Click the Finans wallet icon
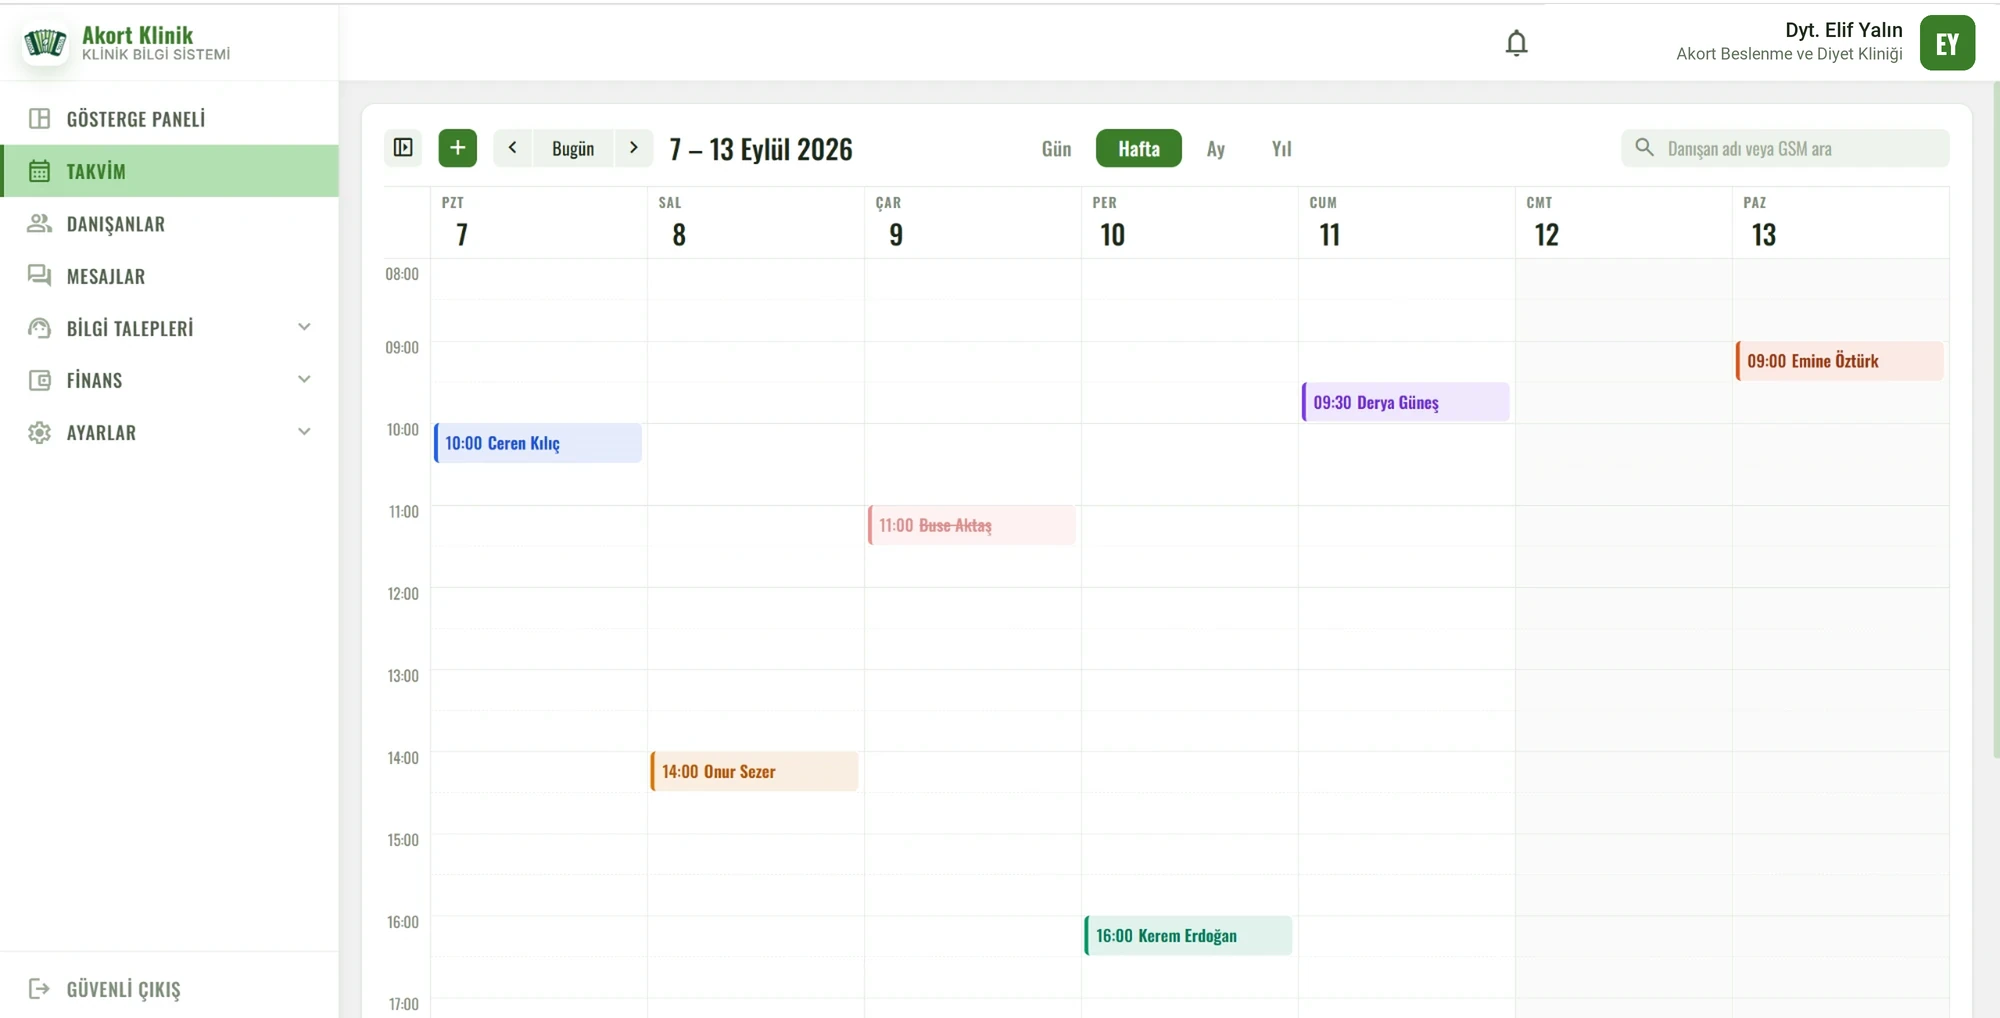Viewport: 2000px width, 1018px height. (x=39, y=380)
